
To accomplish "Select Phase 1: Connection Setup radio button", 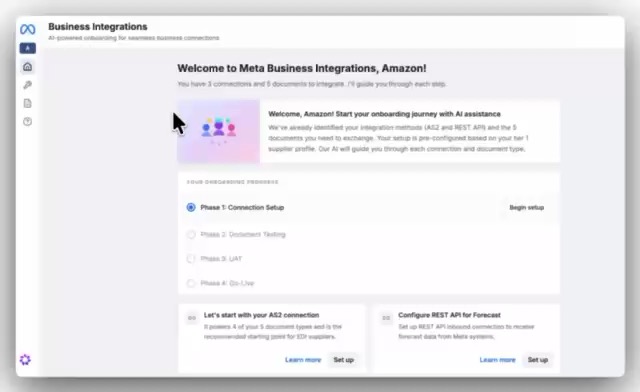I will (191, 207).
